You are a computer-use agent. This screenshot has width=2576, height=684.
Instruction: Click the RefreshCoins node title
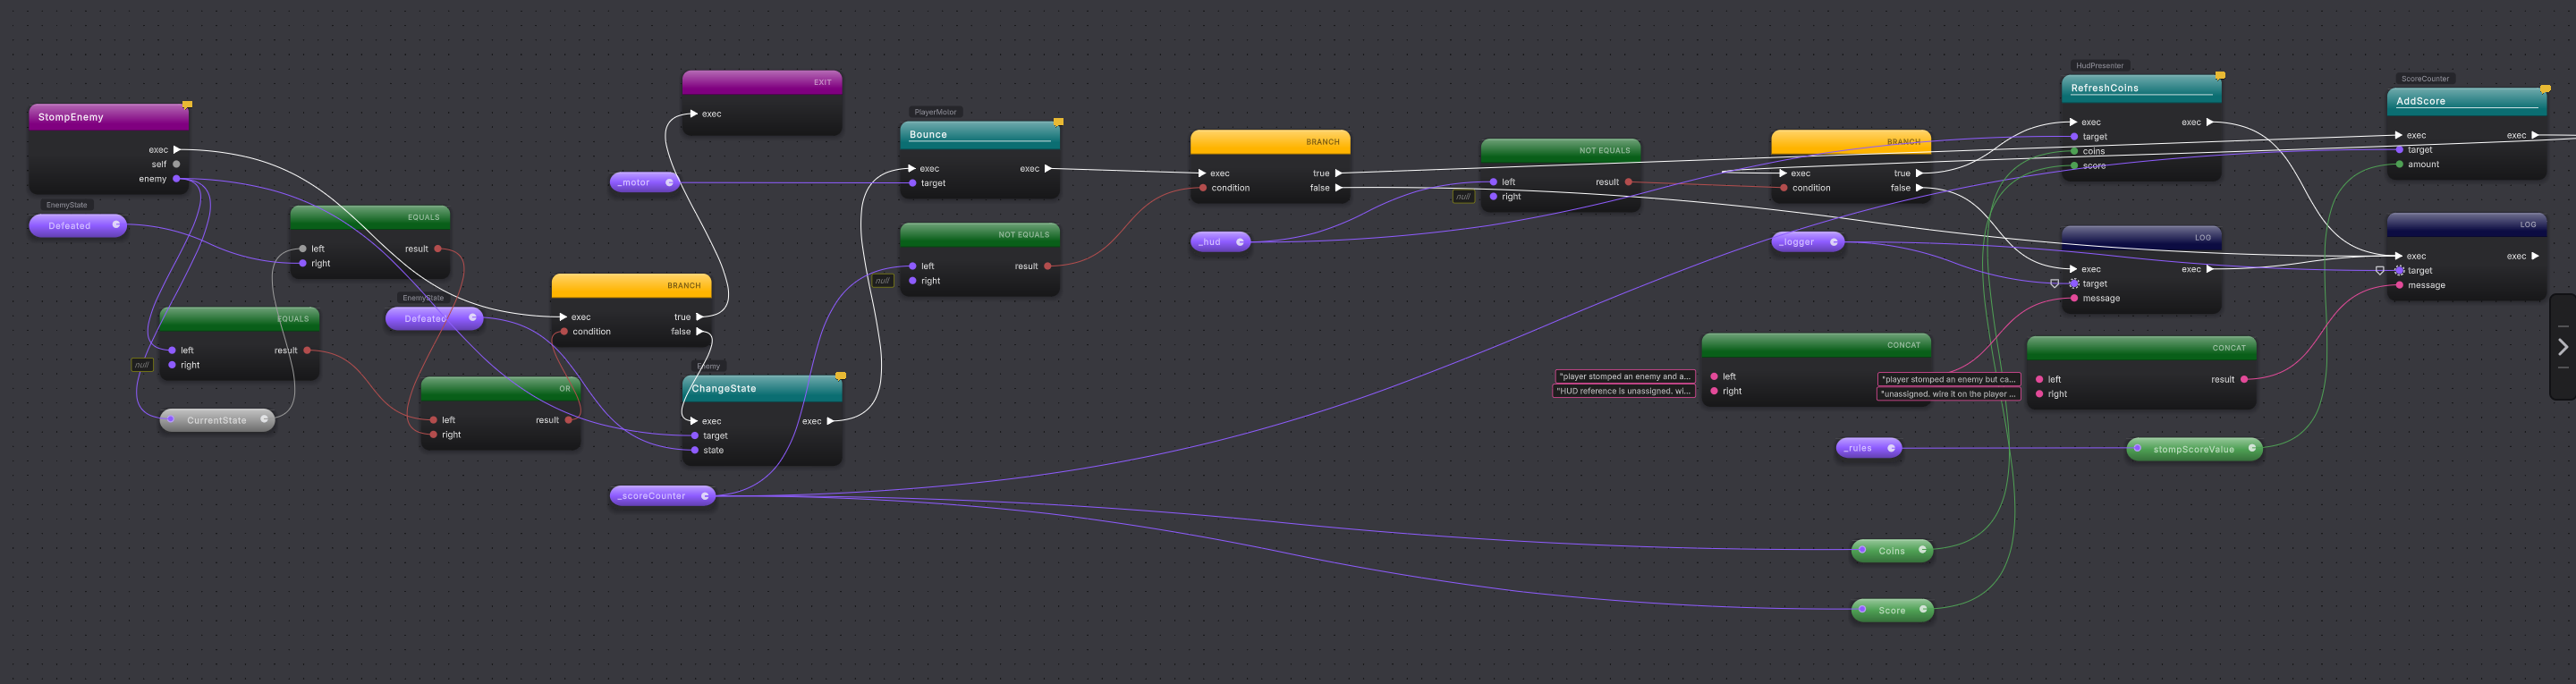click(x=2104, y=88)
